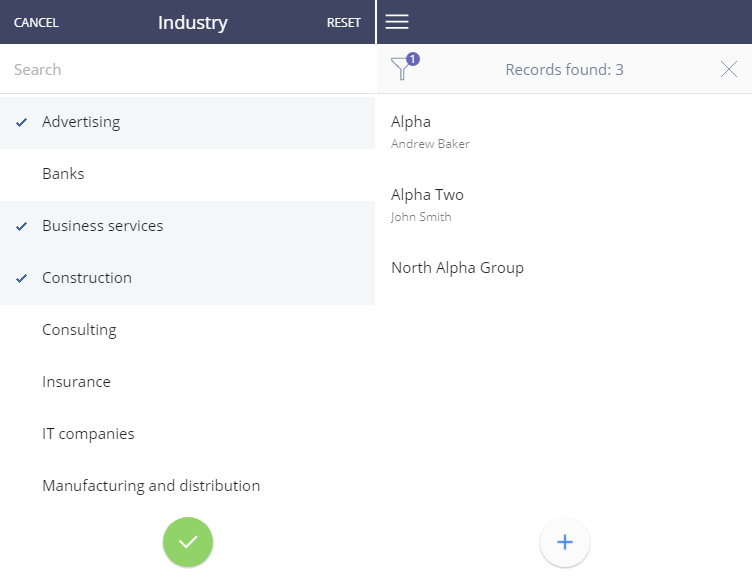The height and width of the screenshot is (587, 752).
Task: Uncheck the Advertising industry
Action: point(188,122)
